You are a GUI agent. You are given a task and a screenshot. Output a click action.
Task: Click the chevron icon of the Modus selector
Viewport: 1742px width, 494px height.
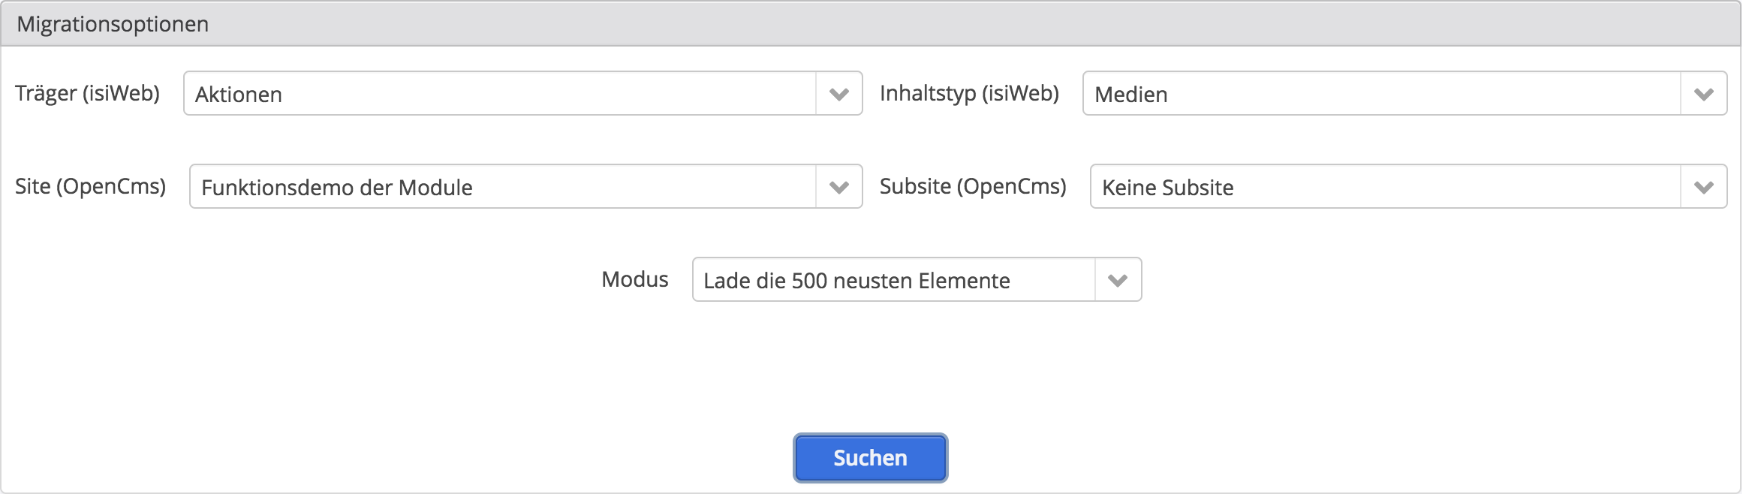point(1118,280)
